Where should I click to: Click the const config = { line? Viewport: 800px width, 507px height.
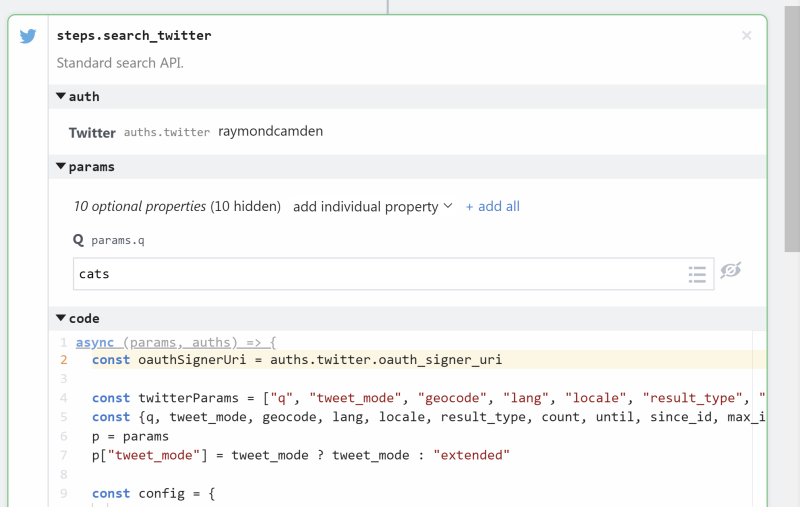click(154, 494)
